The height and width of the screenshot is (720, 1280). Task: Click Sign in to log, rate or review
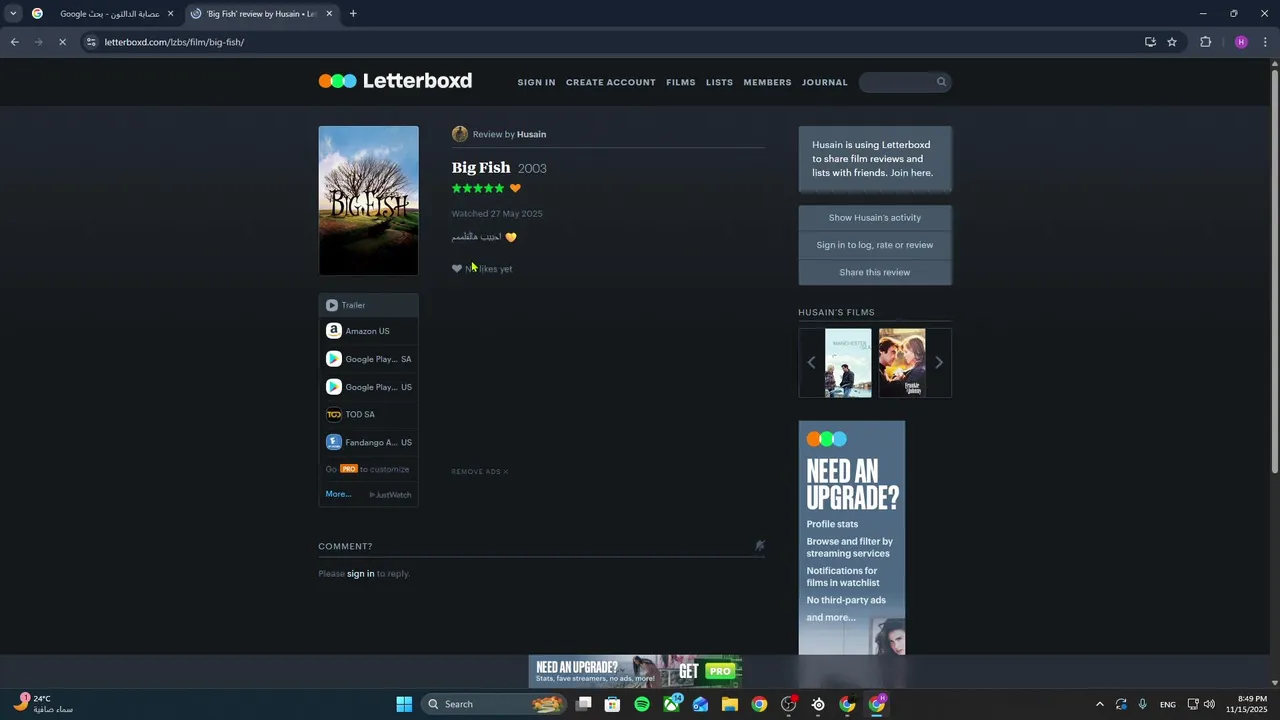tap(875, 245)
